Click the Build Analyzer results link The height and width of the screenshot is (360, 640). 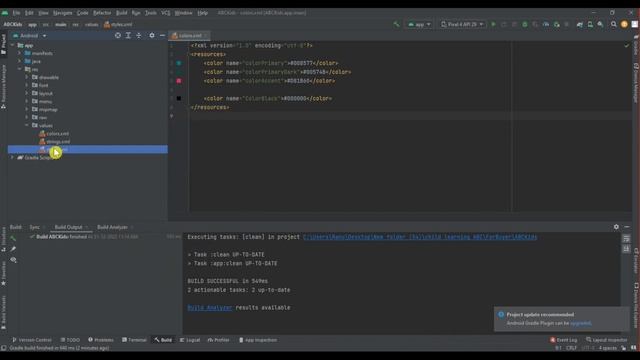(x=210, y=308)
